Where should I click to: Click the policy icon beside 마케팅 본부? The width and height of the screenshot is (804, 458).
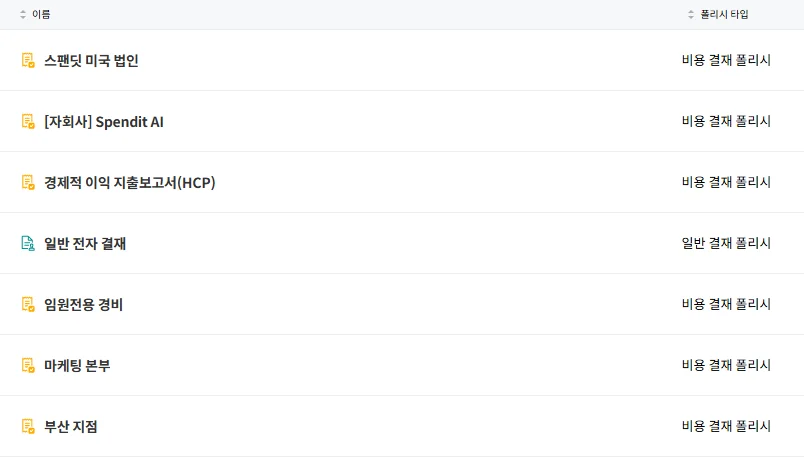click(28, 365)
